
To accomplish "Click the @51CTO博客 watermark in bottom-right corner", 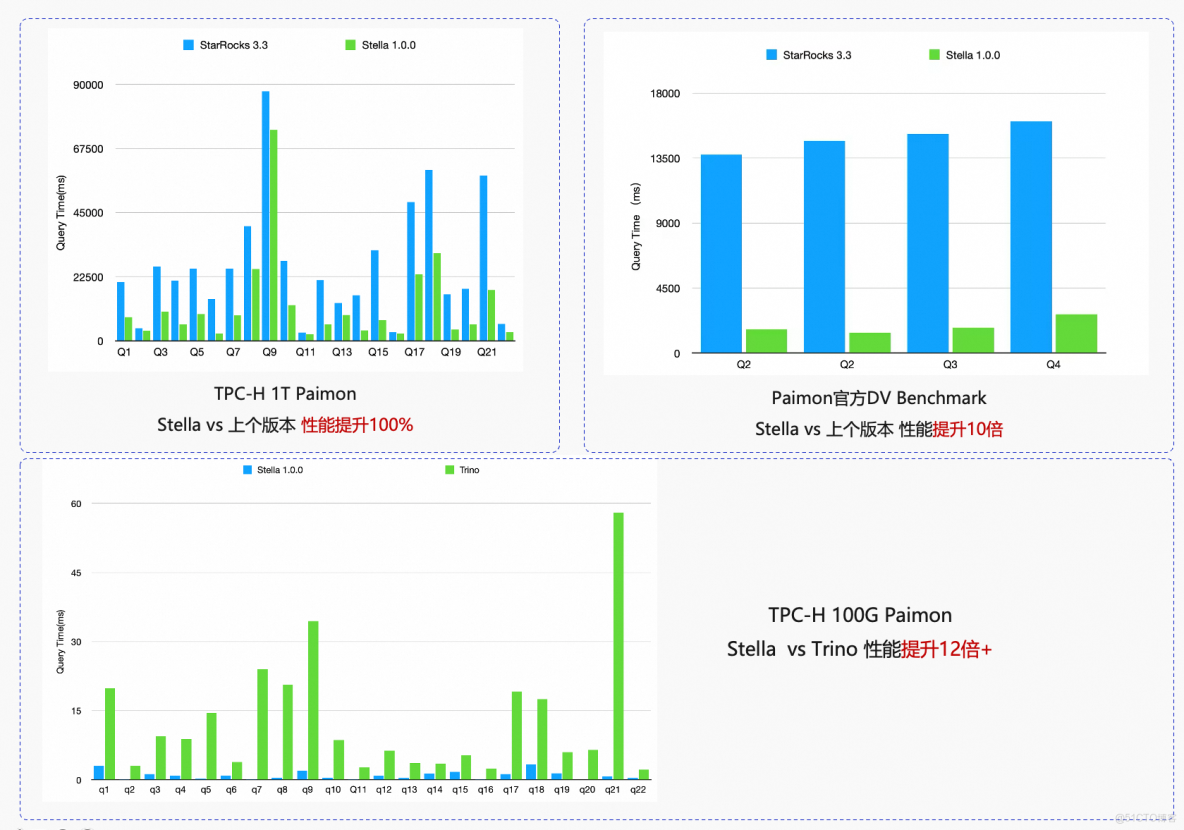I will tap(1146, 818).
